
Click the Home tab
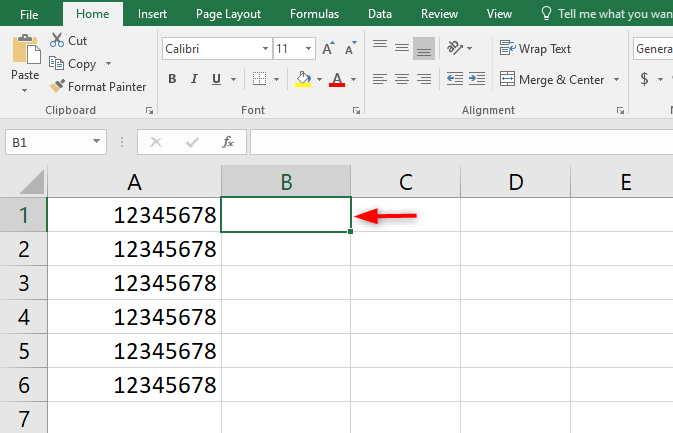93,14
